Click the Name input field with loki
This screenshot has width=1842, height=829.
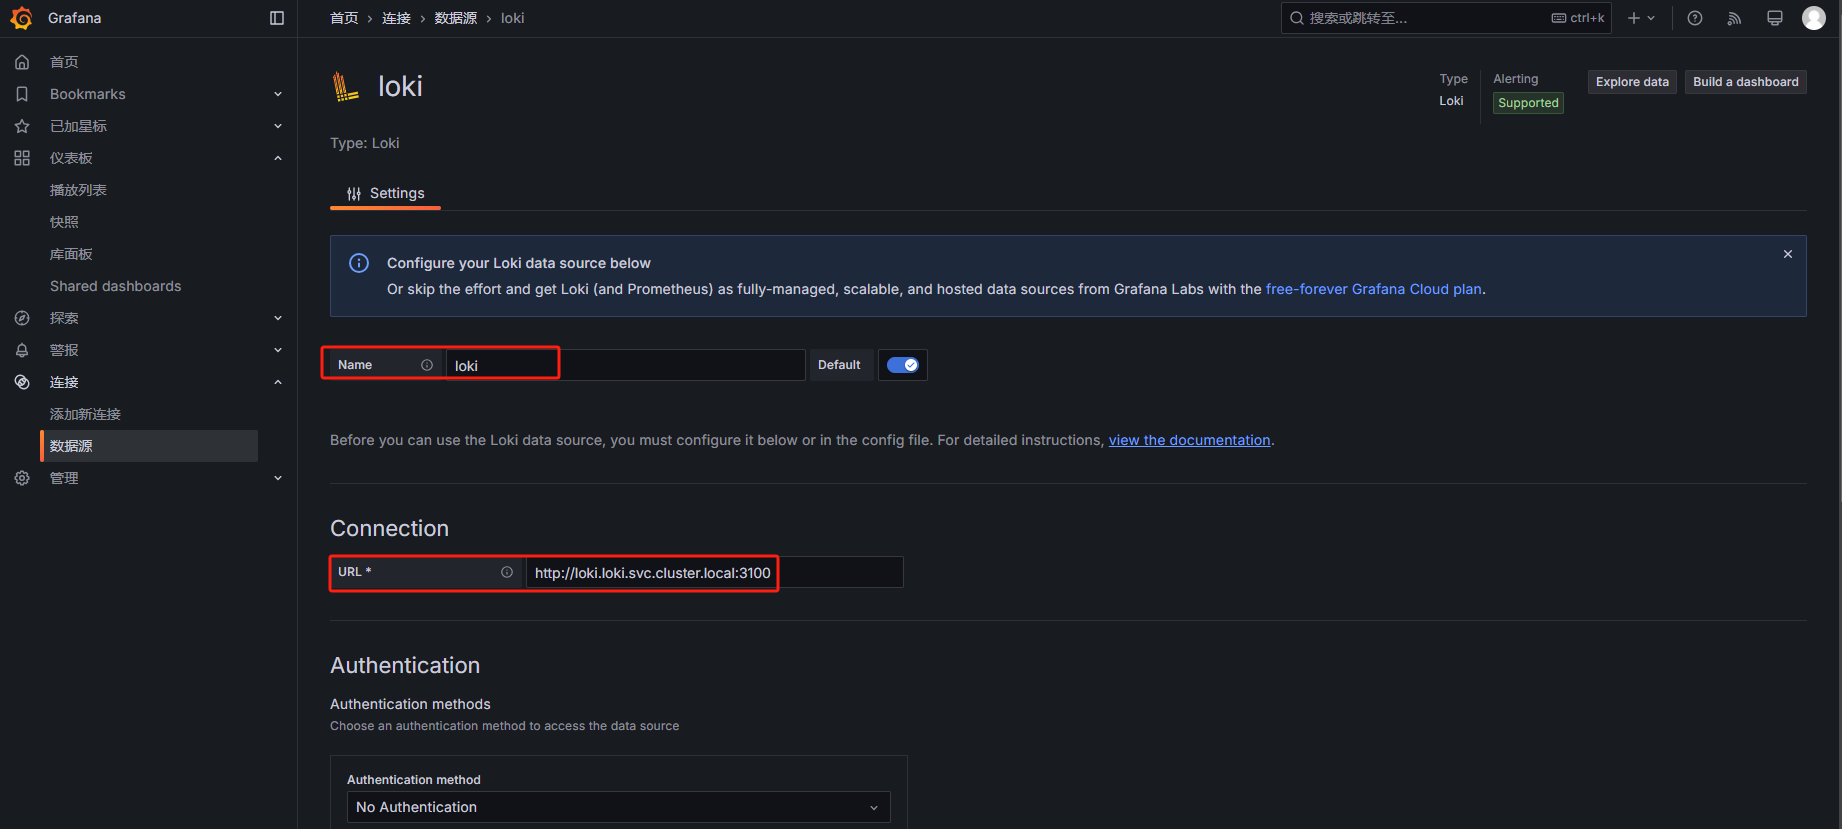coord(625,365)
